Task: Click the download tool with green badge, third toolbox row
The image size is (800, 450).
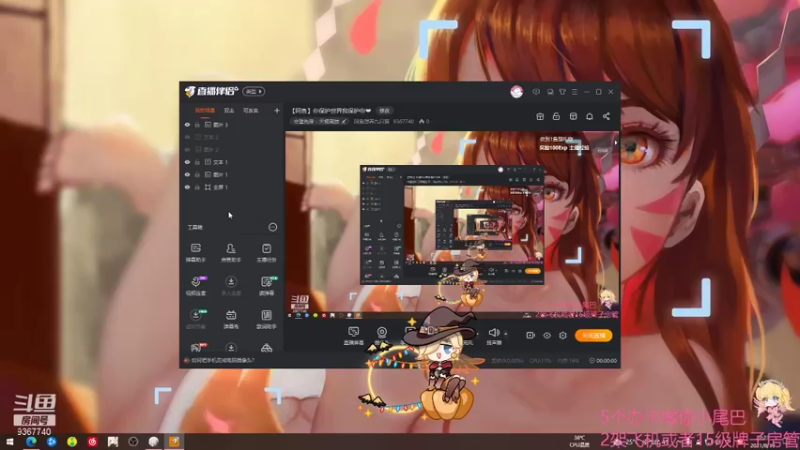Action: (x=196, y=319)
